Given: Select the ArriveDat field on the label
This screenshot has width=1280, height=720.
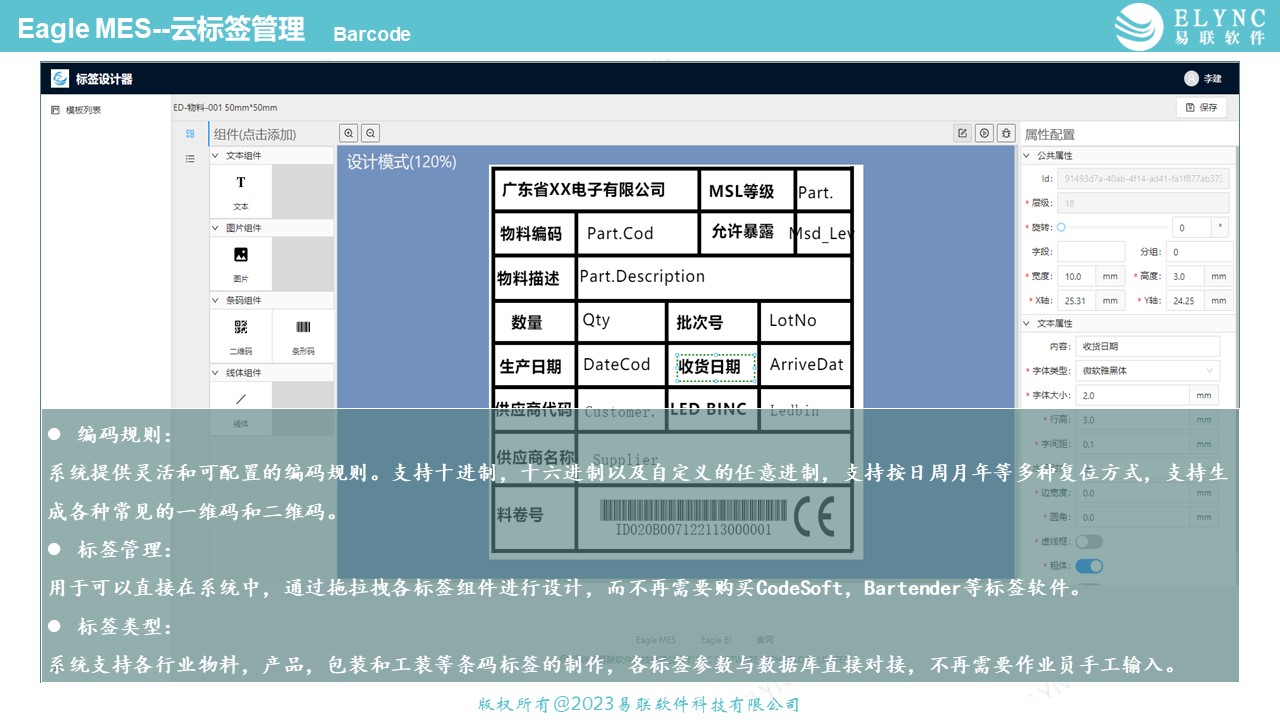Looking at the screenshot, I should pos(807,364).
